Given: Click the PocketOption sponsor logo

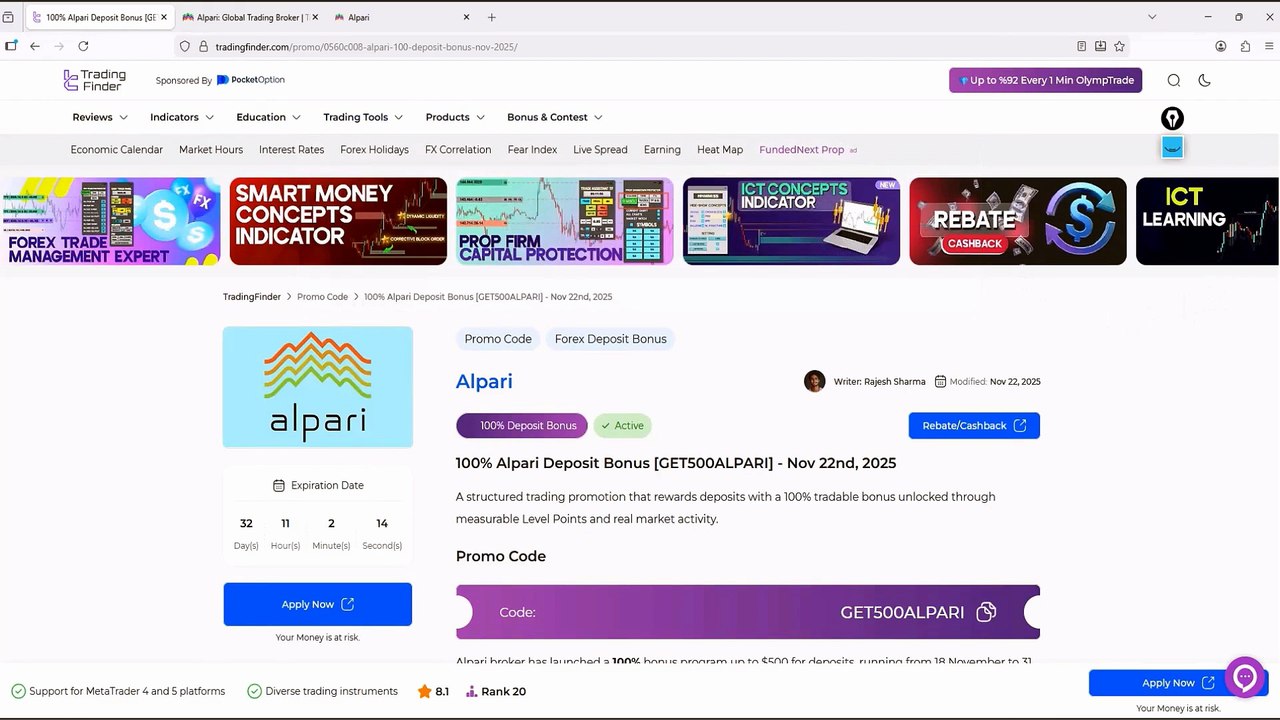Looking at the screenshot, I should click(251, 80).
